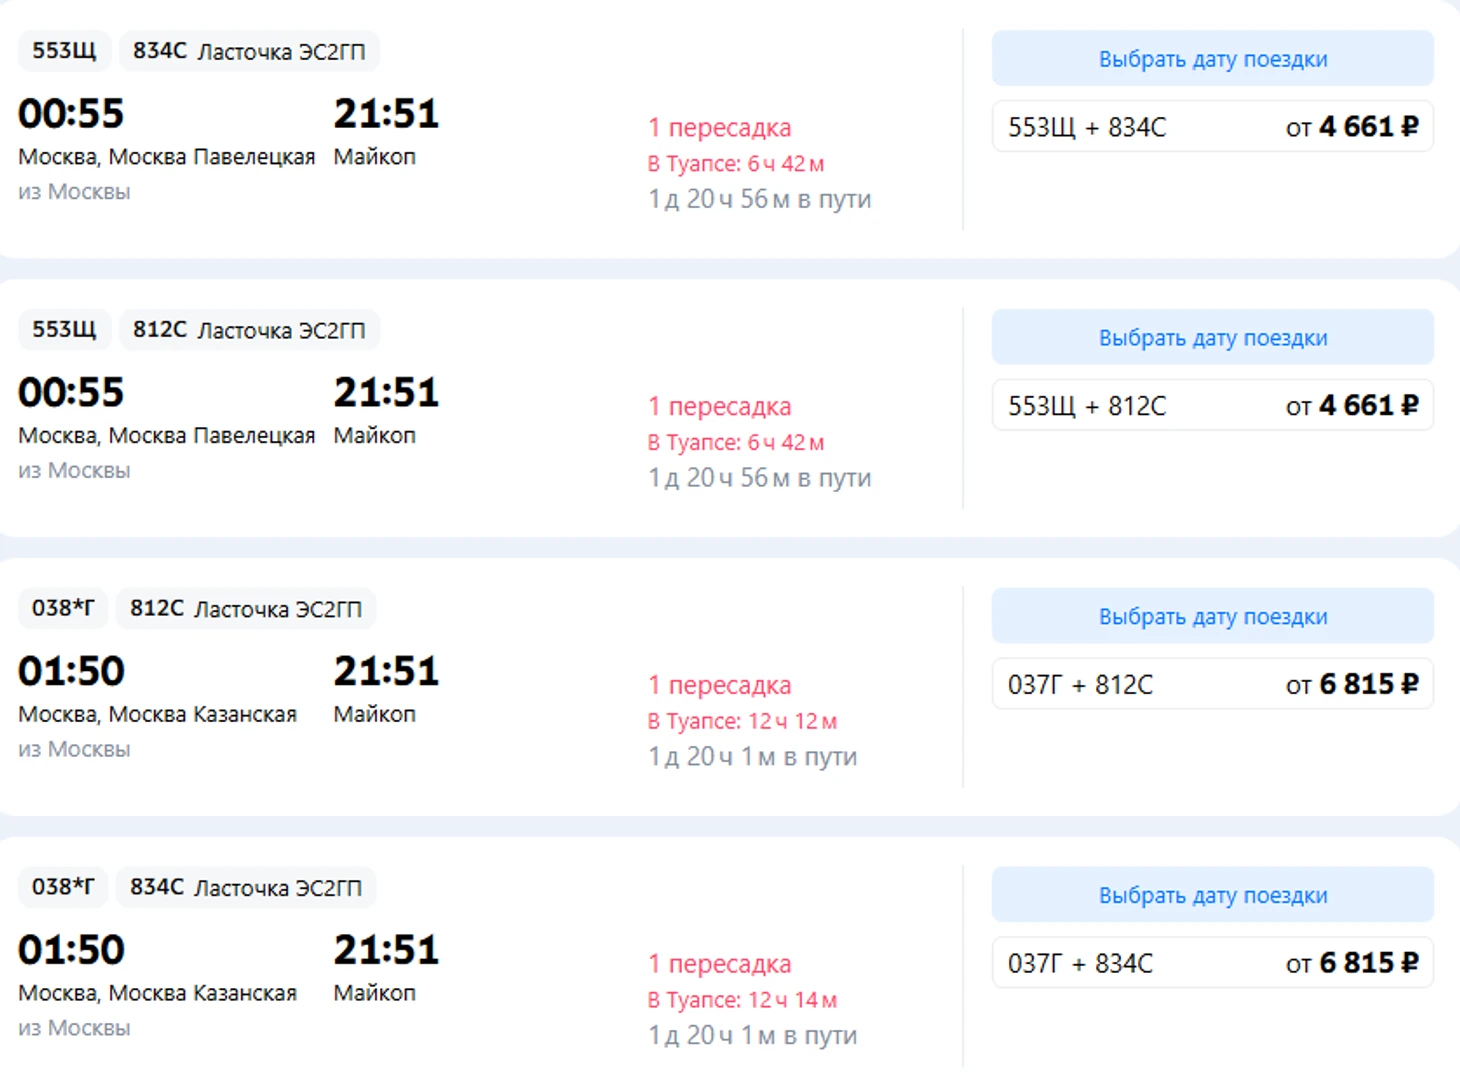Open 834С Ласточка badge beside 553Щ
Image resolution: width=1460 pixels, height=1080 pixels.
pyautogui.click(x=249, y=51)
